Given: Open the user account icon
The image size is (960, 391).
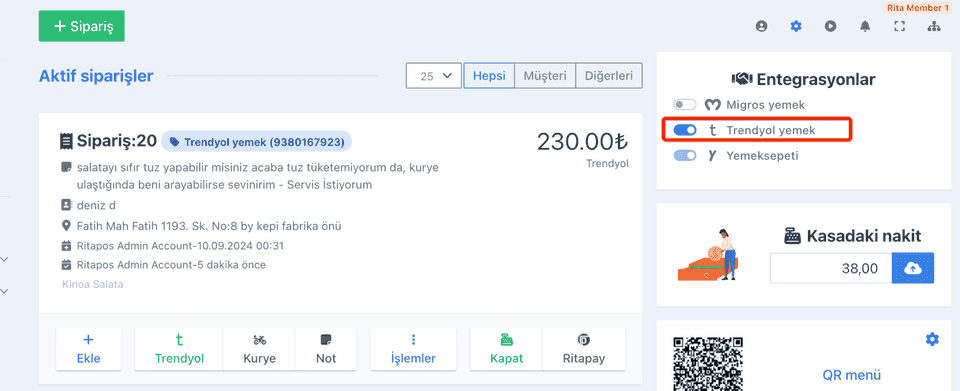Looking at the screenshot, I should pos(762,26).
